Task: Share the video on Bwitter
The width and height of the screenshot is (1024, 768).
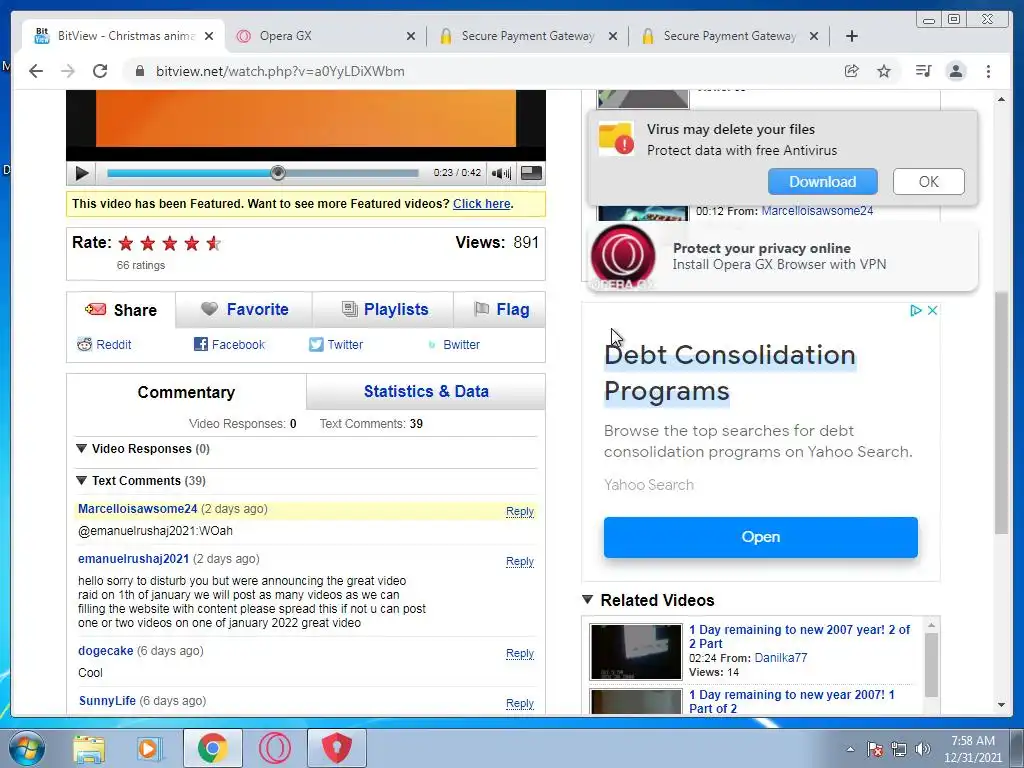Action: [x=454, y=344]
